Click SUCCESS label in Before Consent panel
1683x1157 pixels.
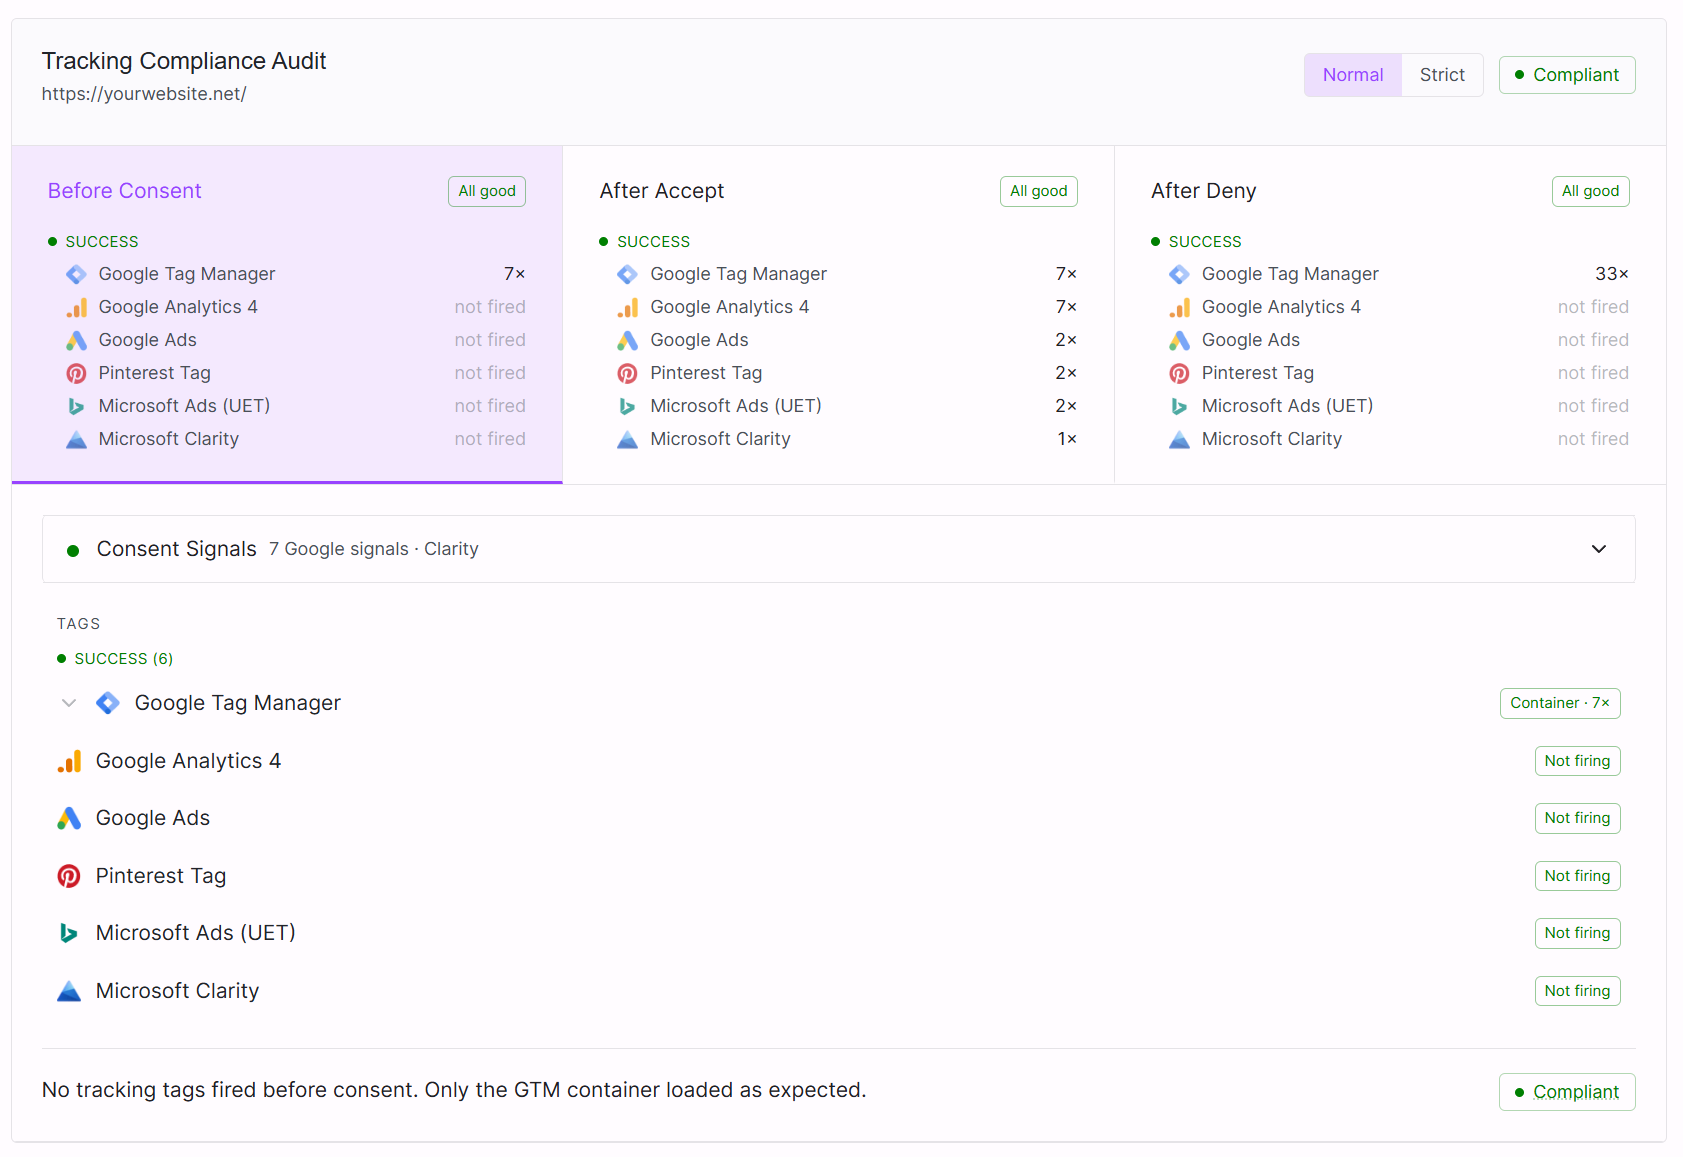(x=102, y=242)
